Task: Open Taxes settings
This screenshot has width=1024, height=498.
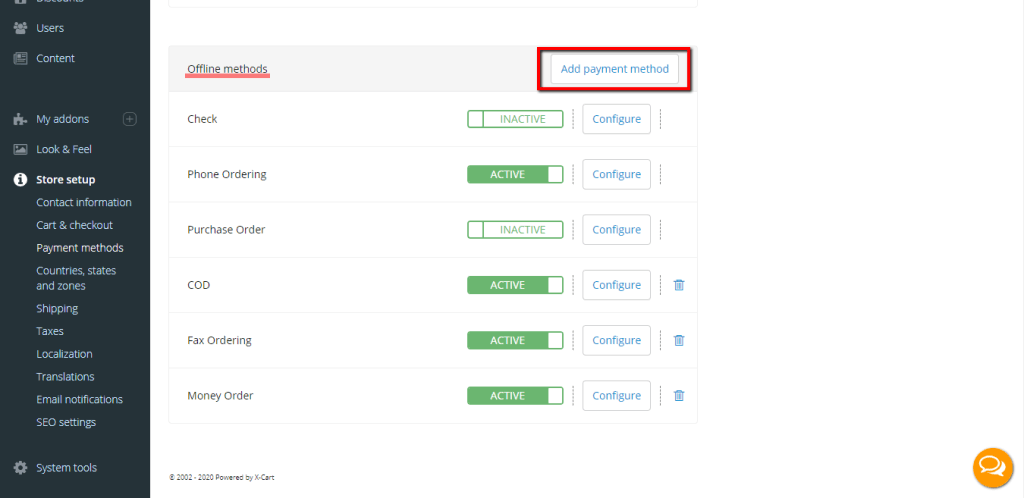Action: (50, 332)
